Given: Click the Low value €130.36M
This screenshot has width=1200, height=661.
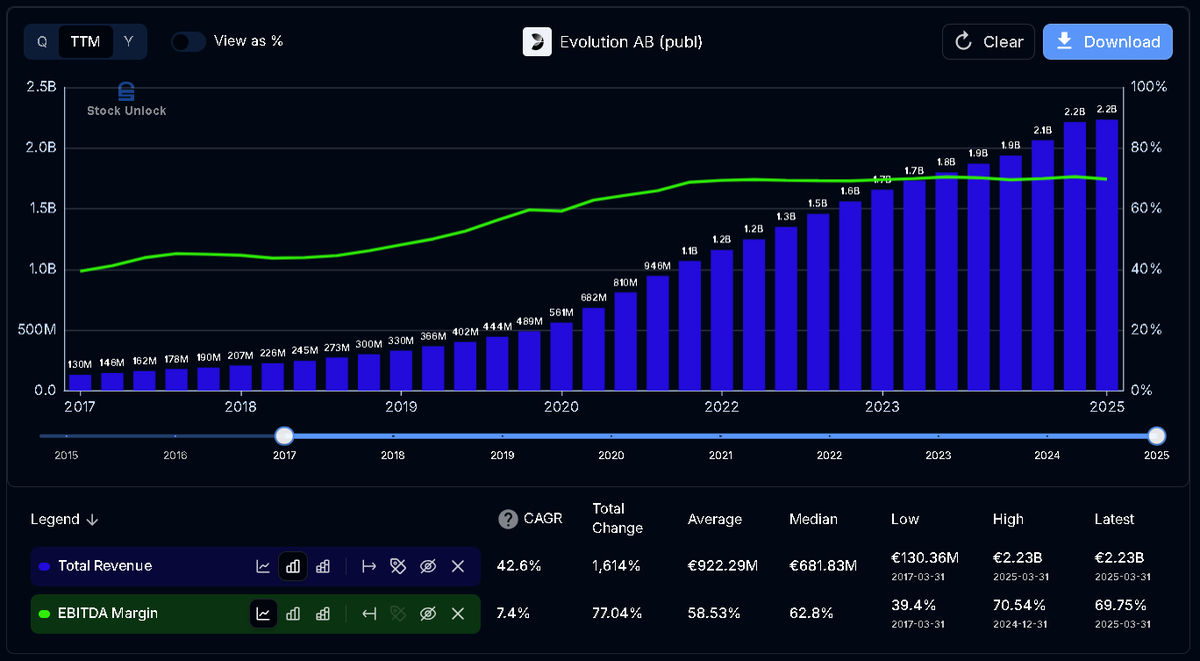Looking at the screenshot, I should (x=925, y=557).
